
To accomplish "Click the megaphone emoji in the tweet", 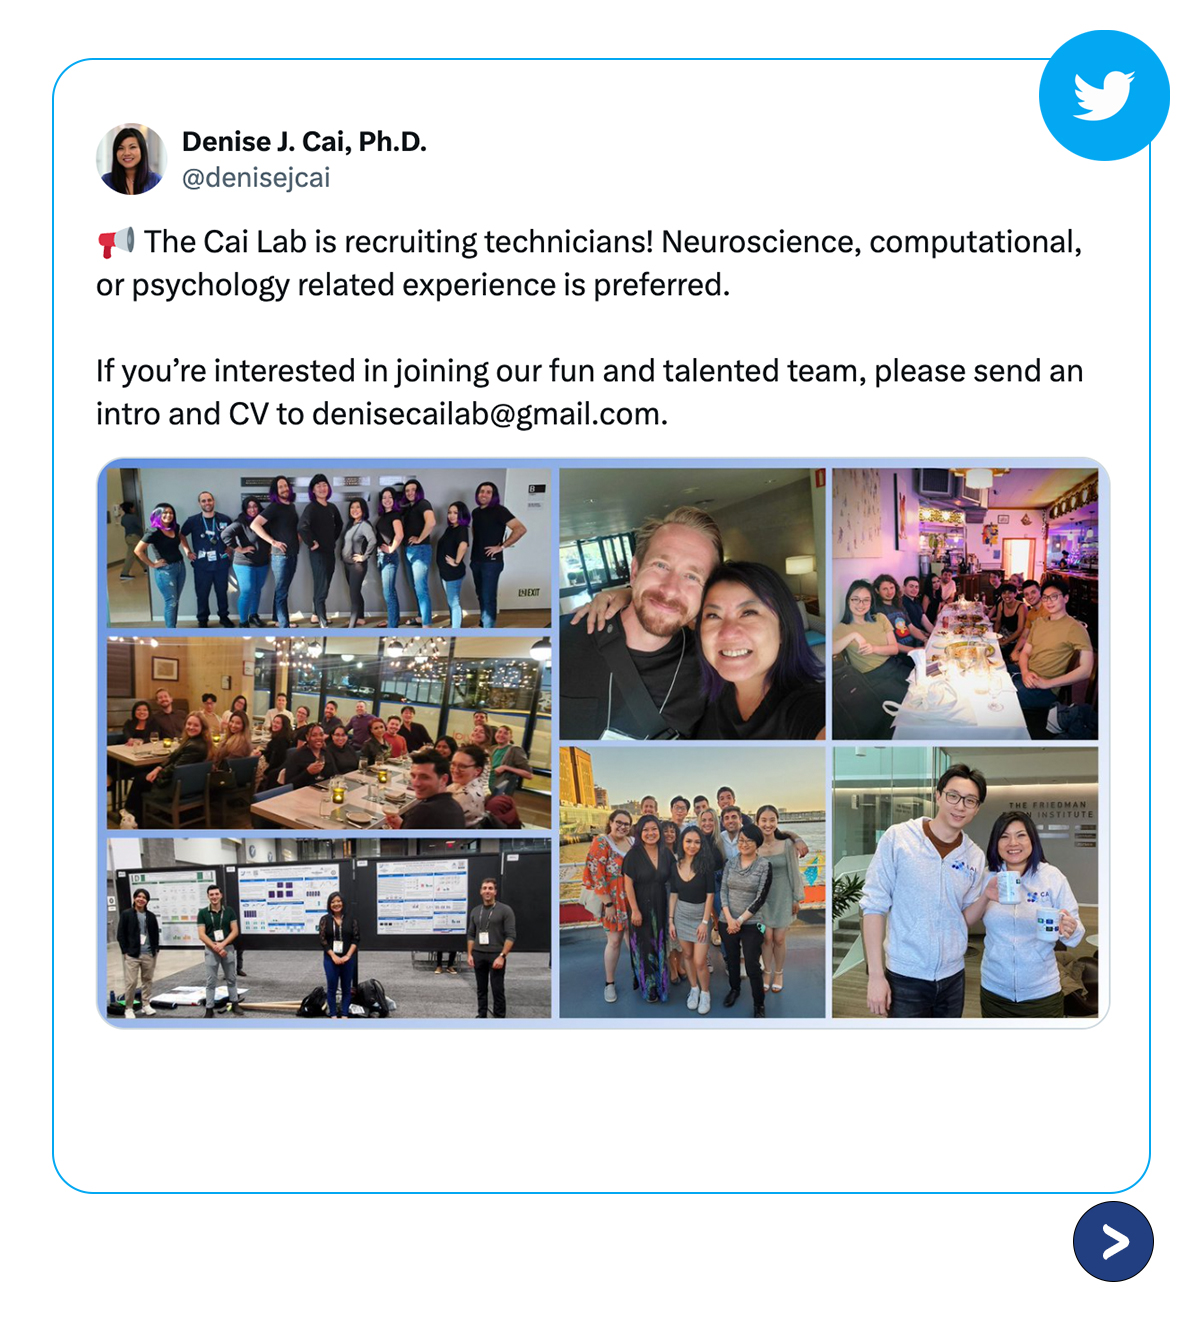I will click(x=116, y=242).
